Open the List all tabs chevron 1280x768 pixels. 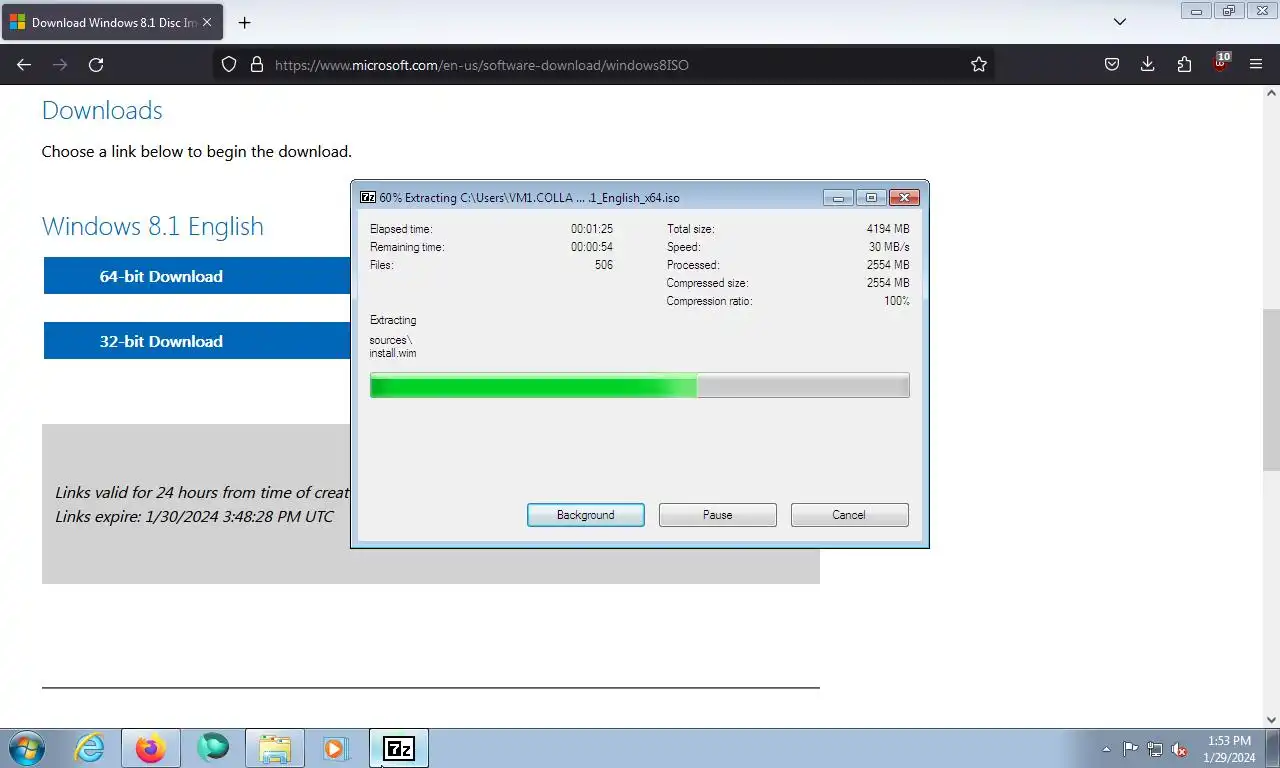point(1120,21)
